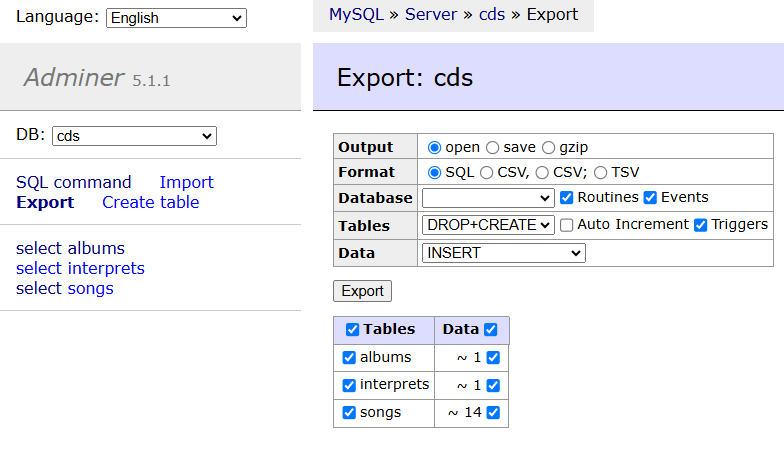Click the '~ 14' songs row count
Image resolution: width=784 pixels, height=450 pixels.
click(464, 412)
